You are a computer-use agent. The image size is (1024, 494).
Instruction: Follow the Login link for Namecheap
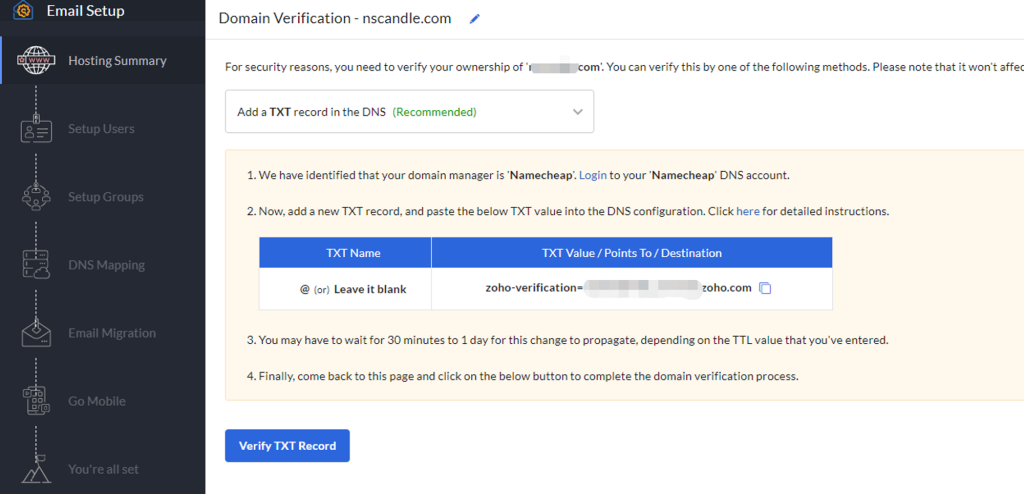coord(593,175)
